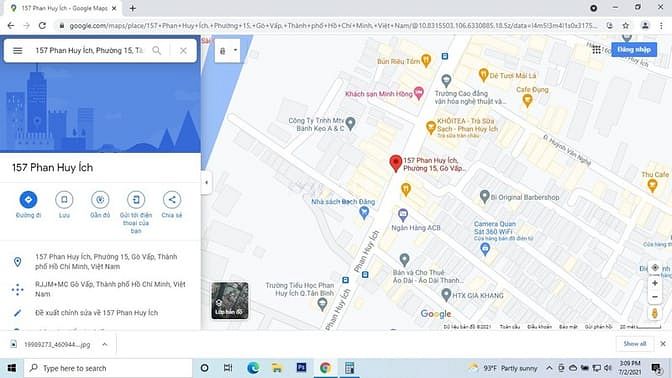
Task: Send to your phone icon
Action: (136, 200)
